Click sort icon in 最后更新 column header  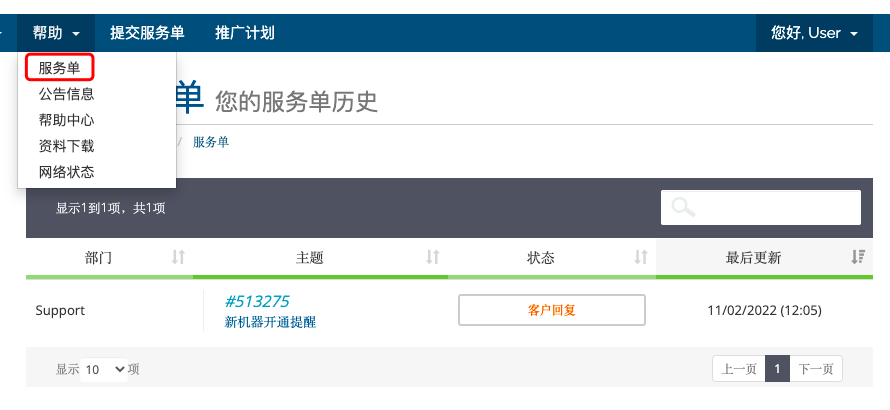pyautogui.click(x=857, y=258)
